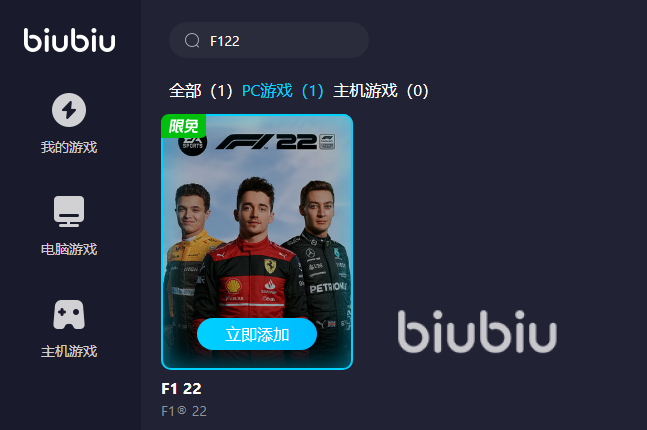
Task: Switch to the 主机游戏 (0) results tab
Action: click(381, 91)
